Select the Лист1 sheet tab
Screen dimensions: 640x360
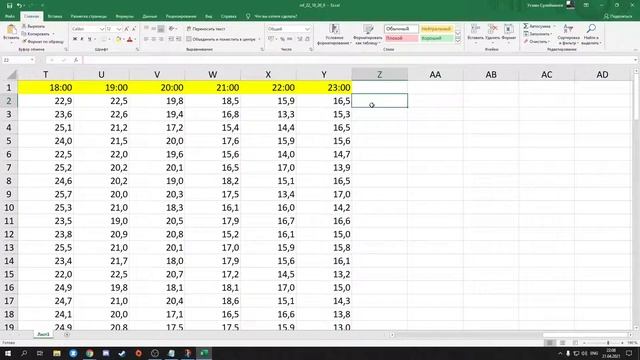pos(43,334)
